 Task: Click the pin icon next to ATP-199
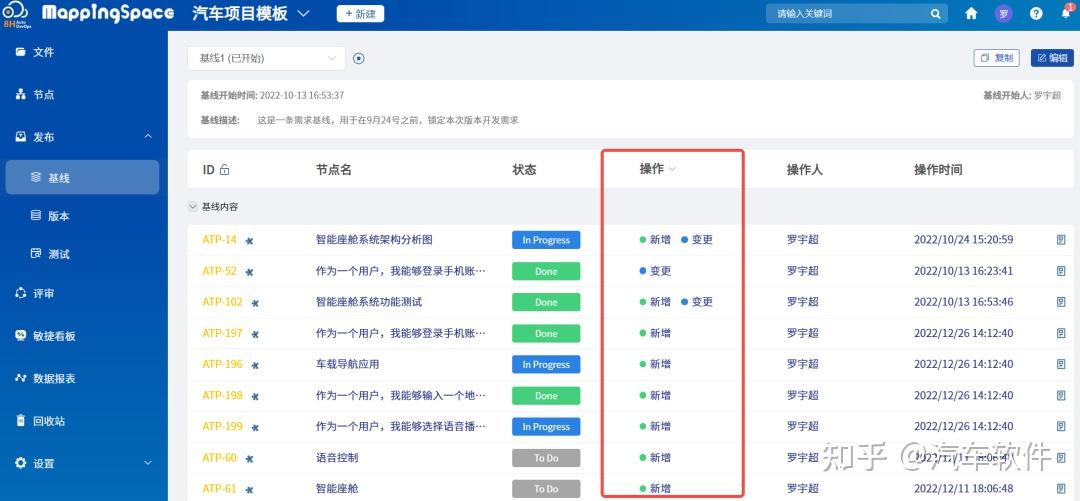[255, 427]
